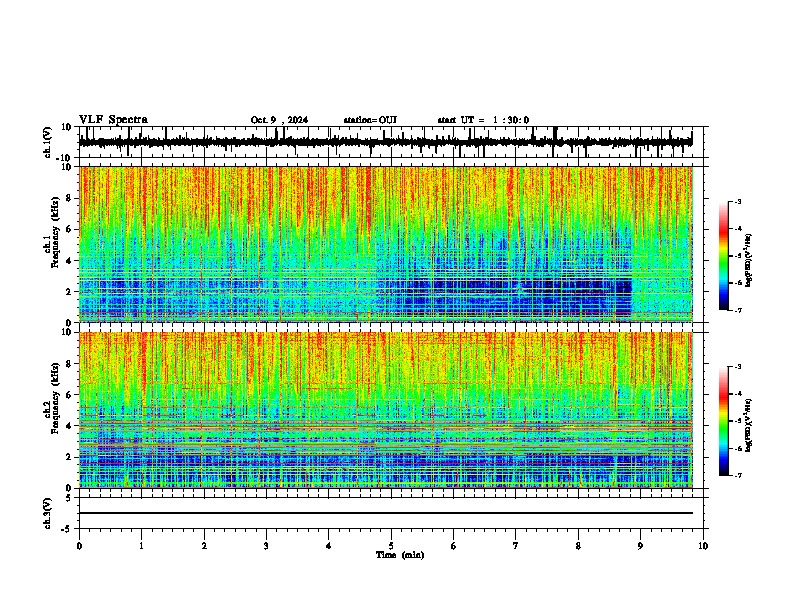Click the date label 'Oct. 9 , 2024'
This screenshot has width=792, height=612.
[279, 120]
